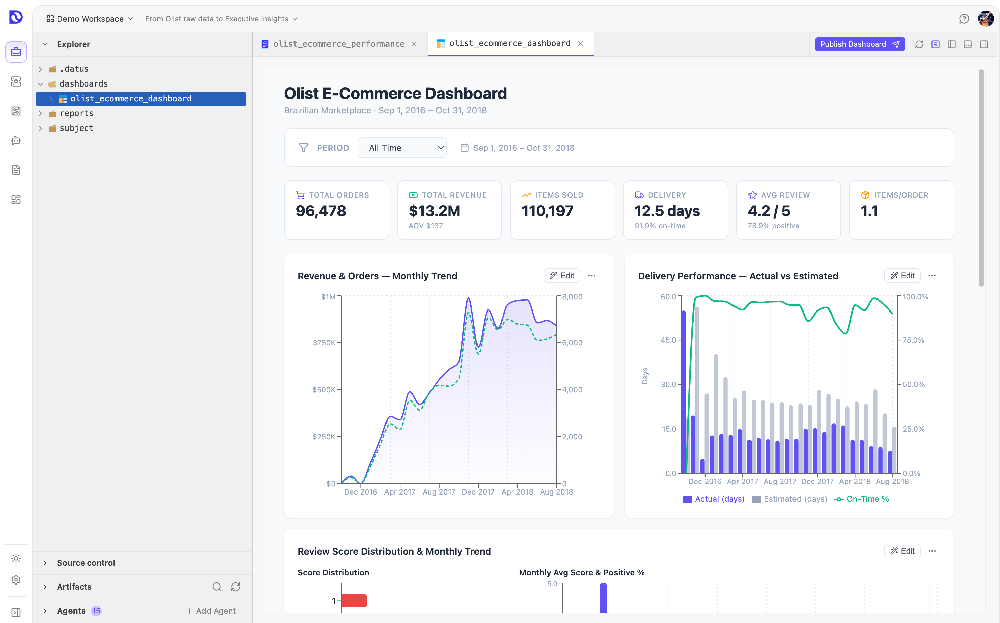This screenshot has height=623, width=1000.
Task: Toggle light theme sun icon in sidebar
Action: tap(16, 559)
